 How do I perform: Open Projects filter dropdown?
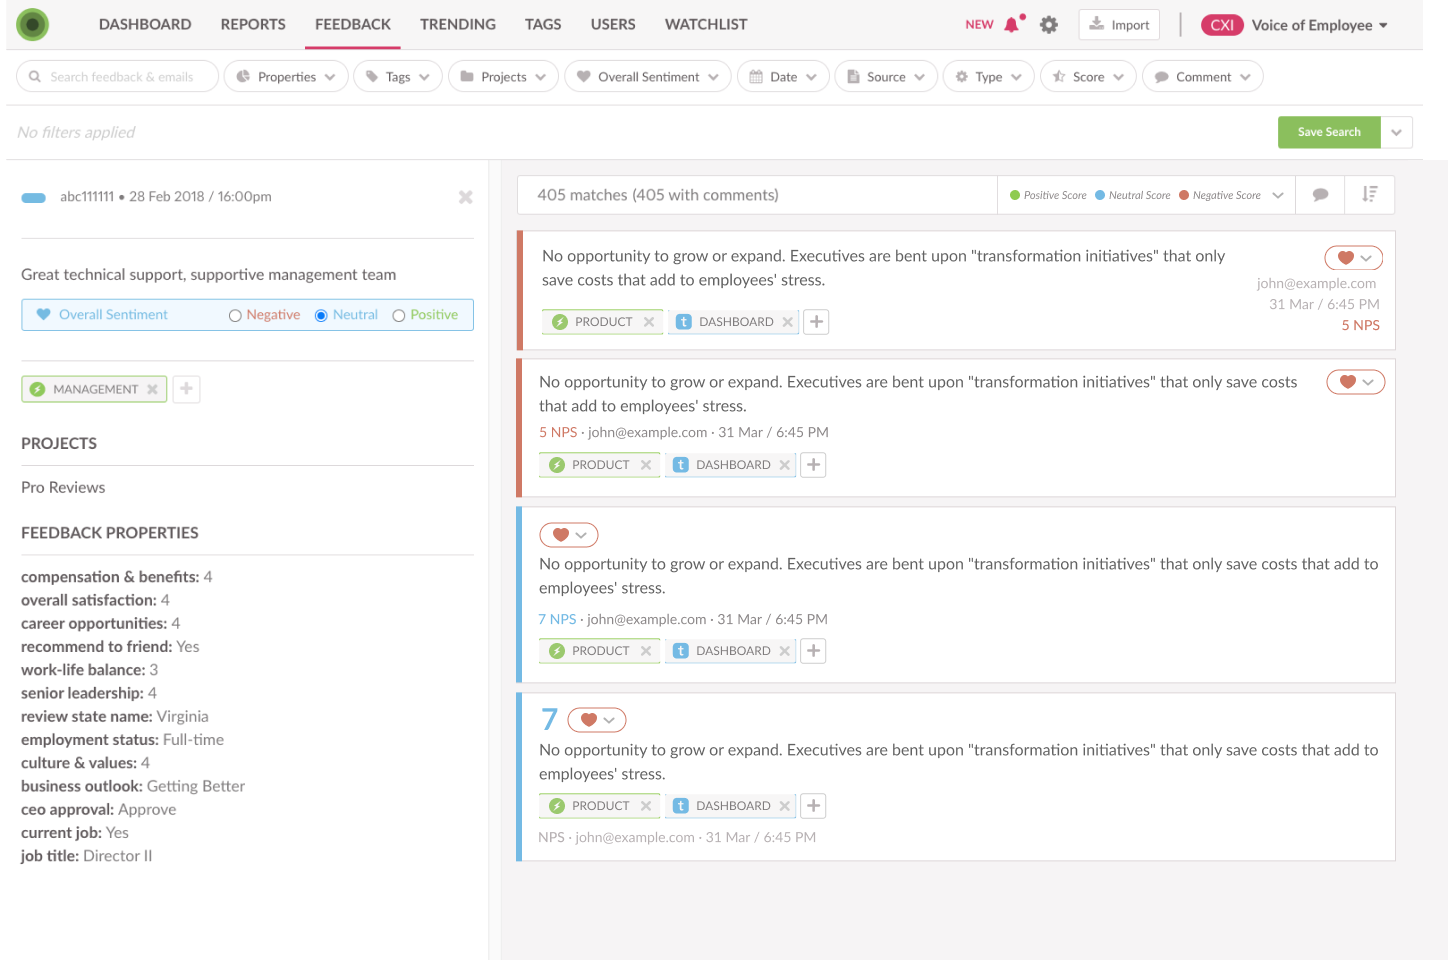point(503,76)
